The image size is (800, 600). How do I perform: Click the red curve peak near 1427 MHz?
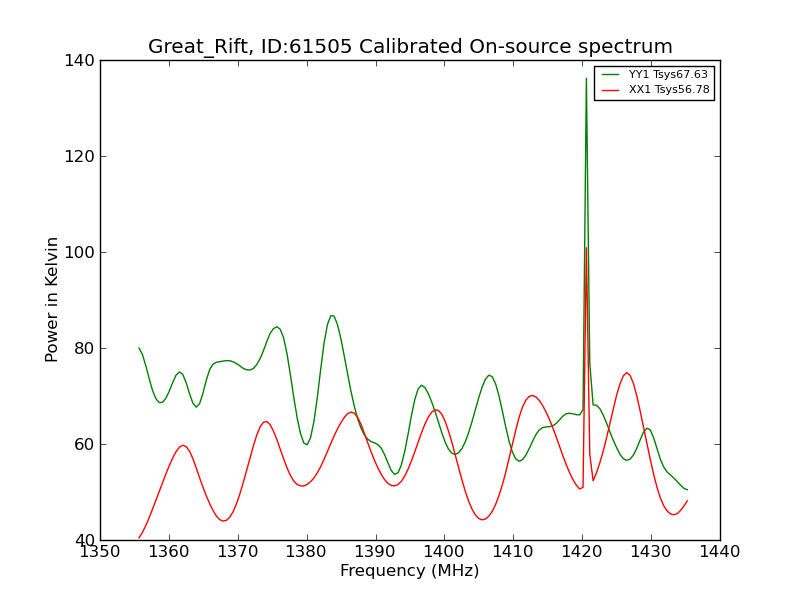pyautogui.click(x=627, y=373)
